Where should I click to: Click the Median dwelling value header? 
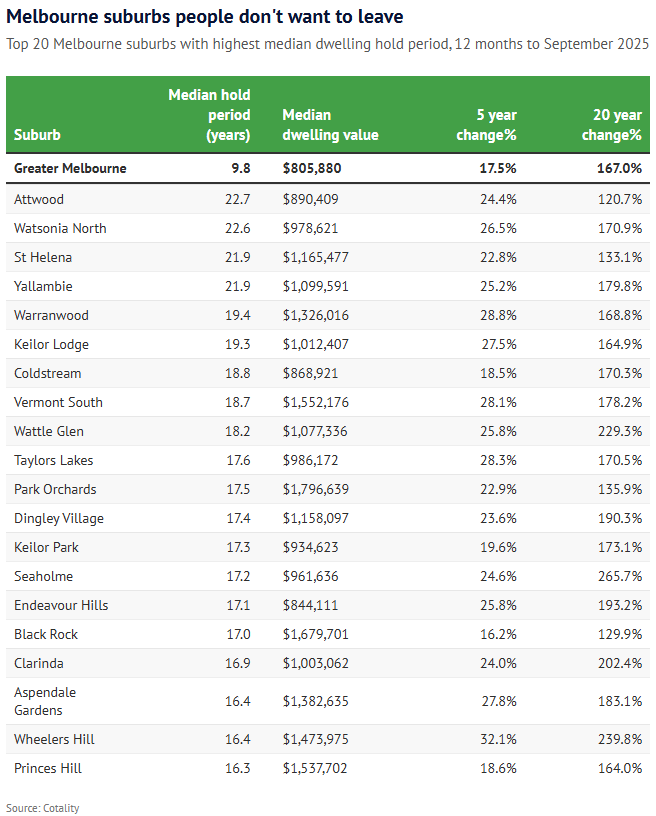[x=330, y=125]
